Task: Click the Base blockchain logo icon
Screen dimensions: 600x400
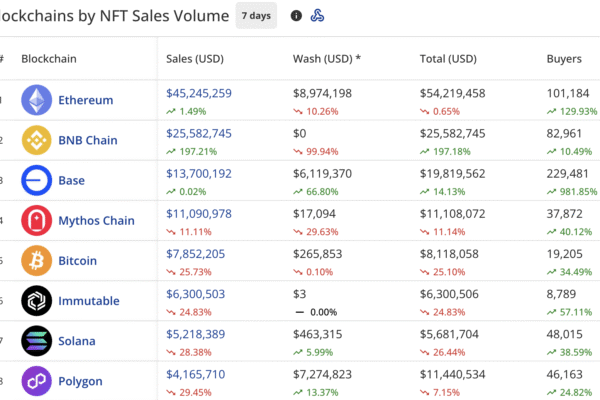Action: tap(37, 180)
